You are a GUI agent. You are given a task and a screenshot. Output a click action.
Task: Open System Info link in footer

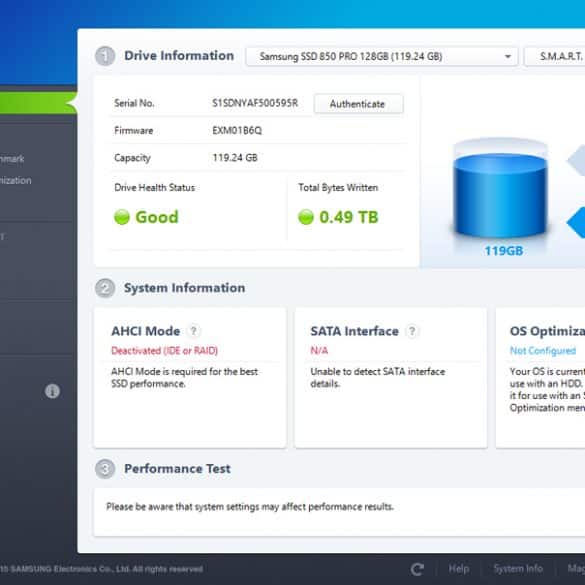point(518,569)
